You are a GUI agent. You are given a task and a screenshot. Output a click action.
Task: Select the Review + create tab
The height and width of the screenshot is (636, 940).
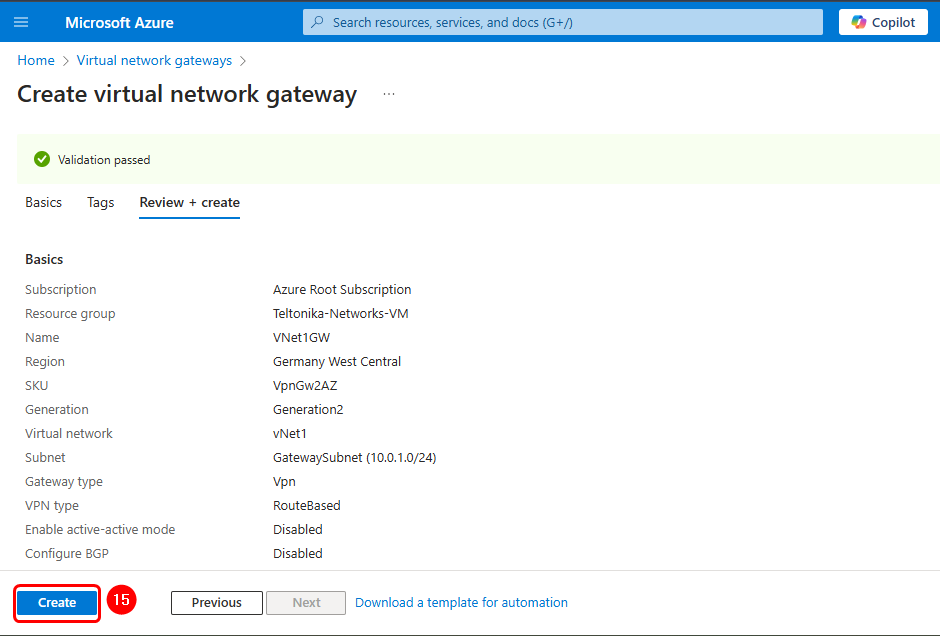[189, 202]
